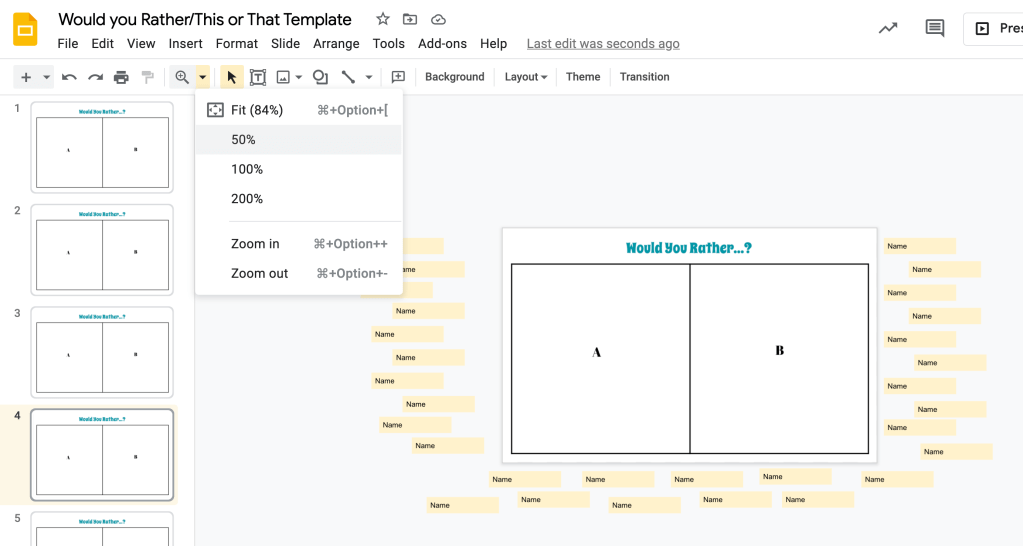This screenshot has width=1023, height=546.
Task: Click the add comment toolbar icon
Action: (398, 77)
